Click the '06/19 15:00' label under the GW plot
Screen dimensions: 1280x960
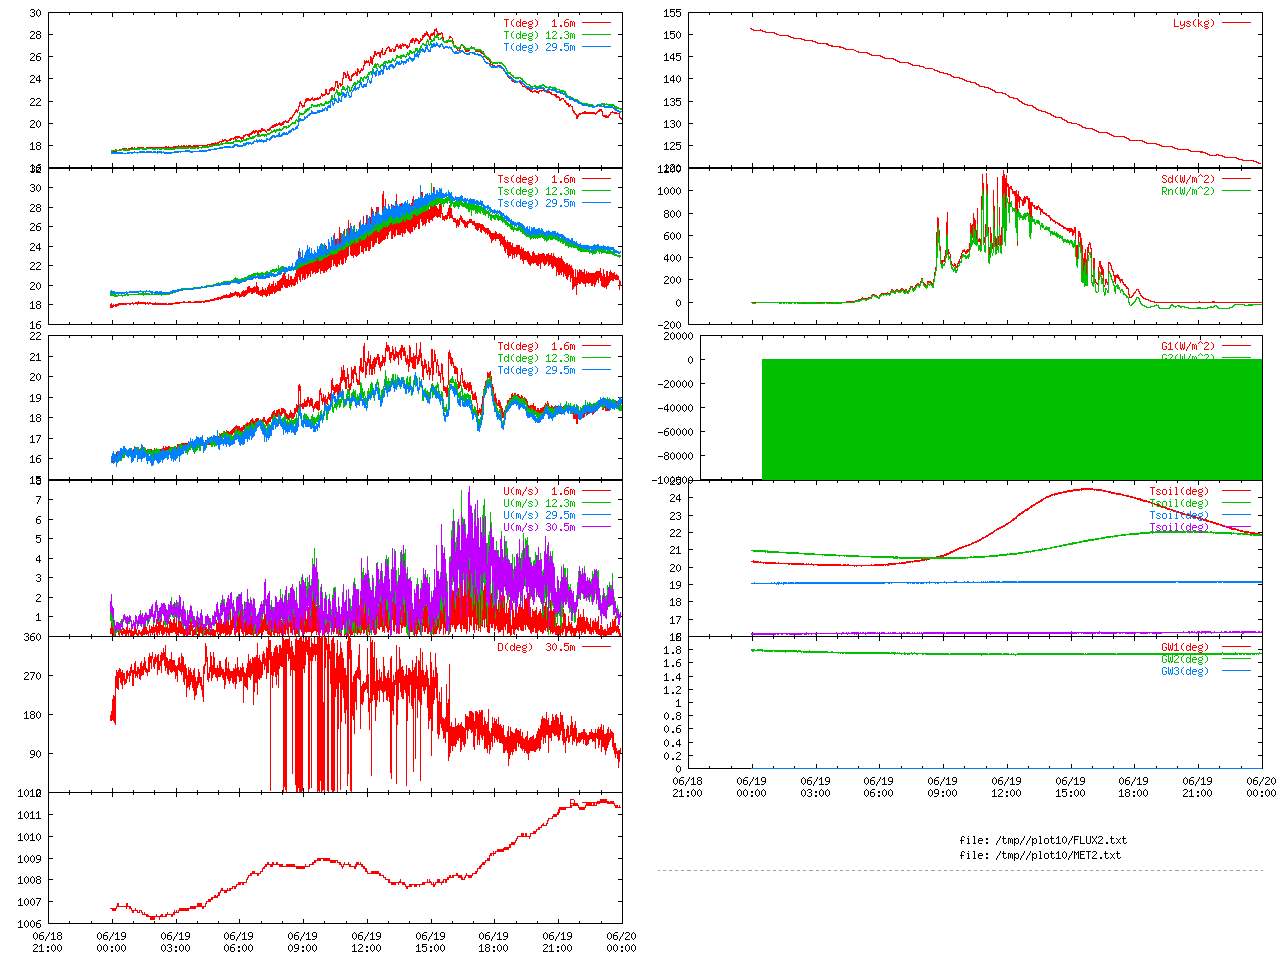(1070, 787)
